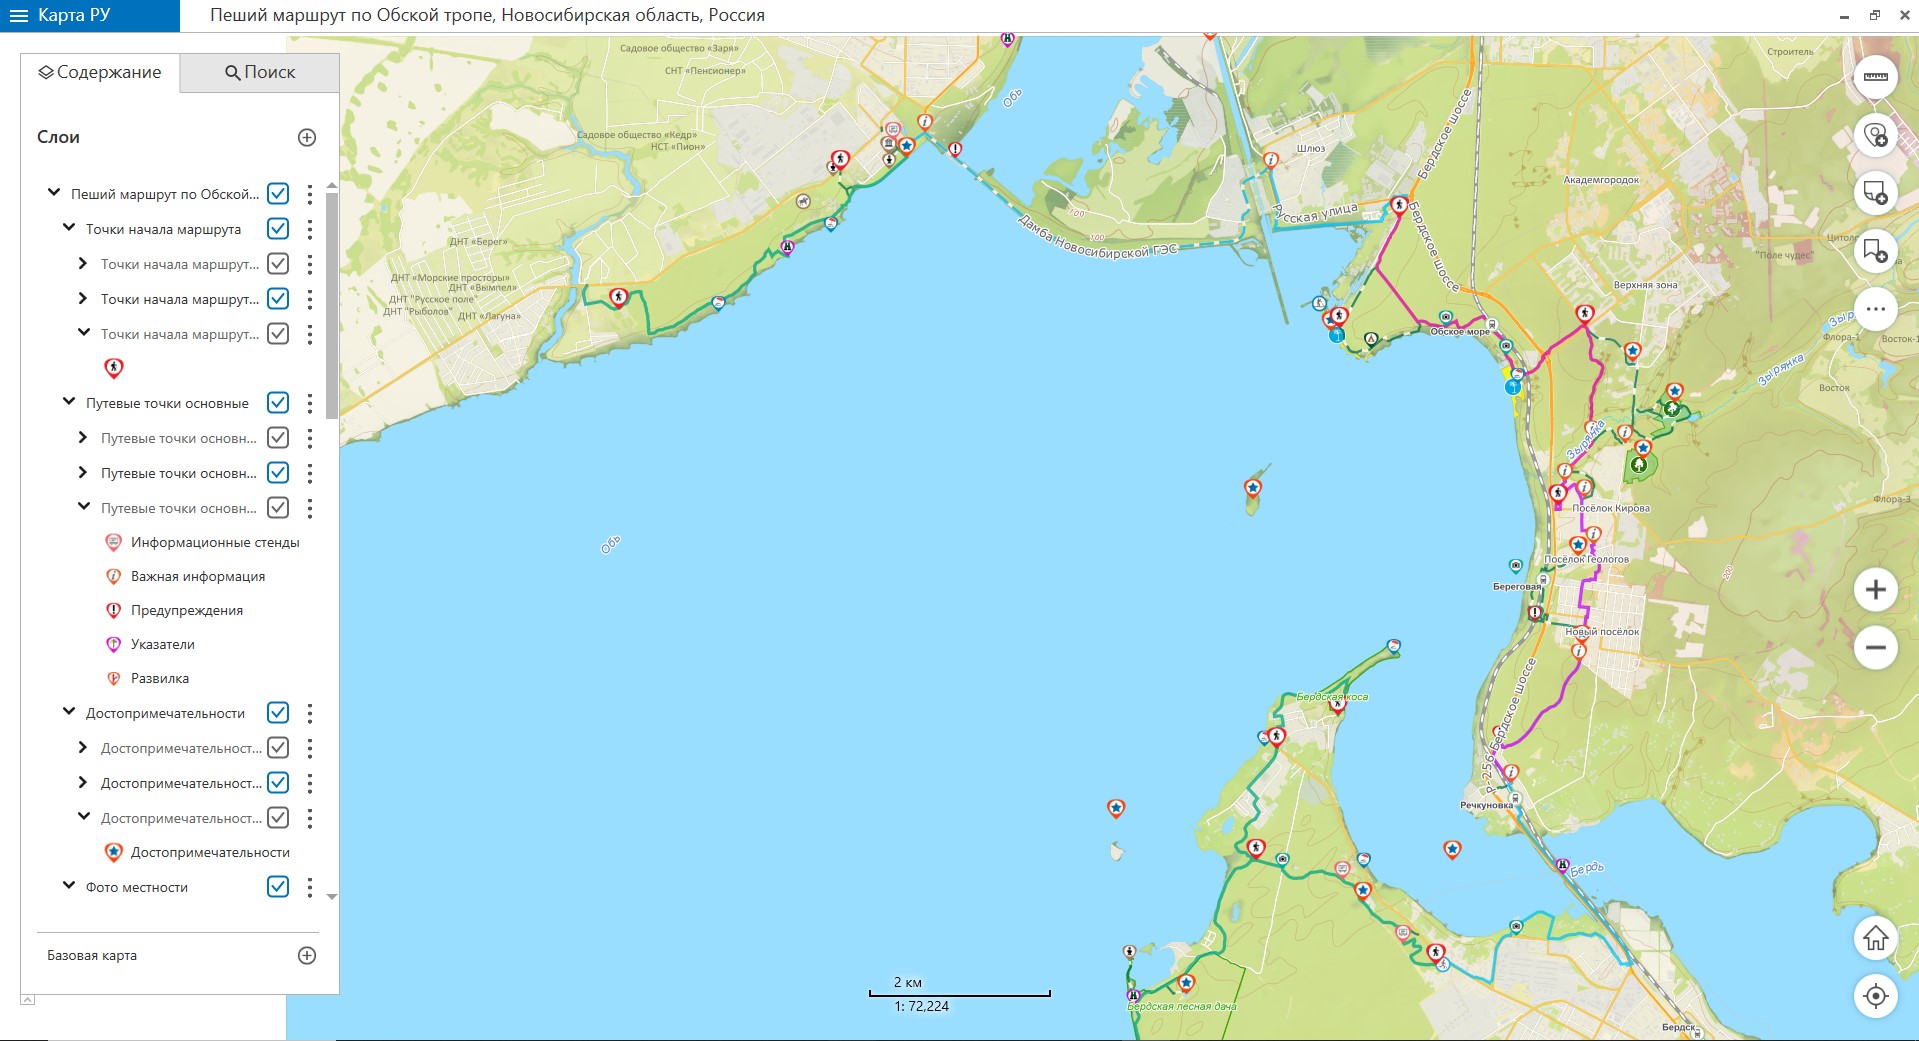Click the warning marker on Дамба Новосибирской ГЭС
The image size is (1919, 1041).
[955, 150]
